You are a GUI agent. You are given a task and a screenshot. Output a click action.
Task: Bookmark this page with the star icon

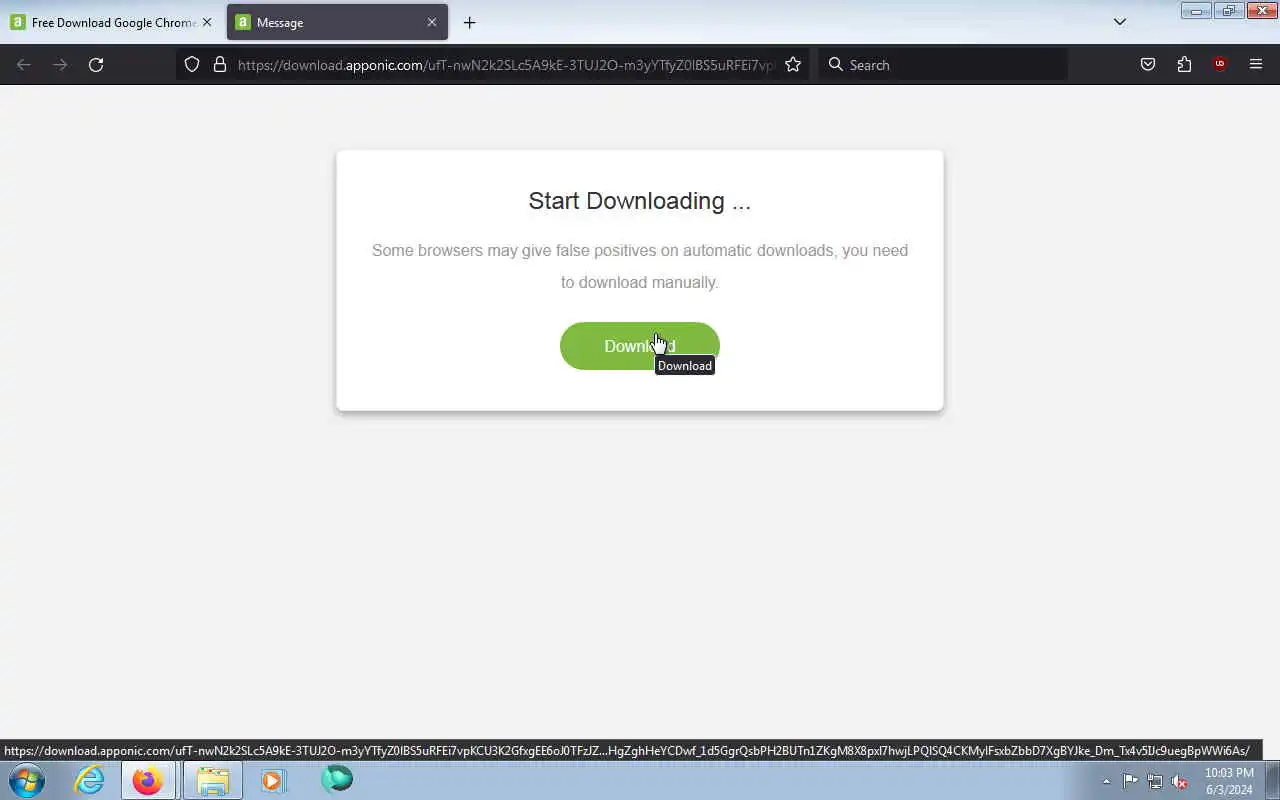[793, 65]
